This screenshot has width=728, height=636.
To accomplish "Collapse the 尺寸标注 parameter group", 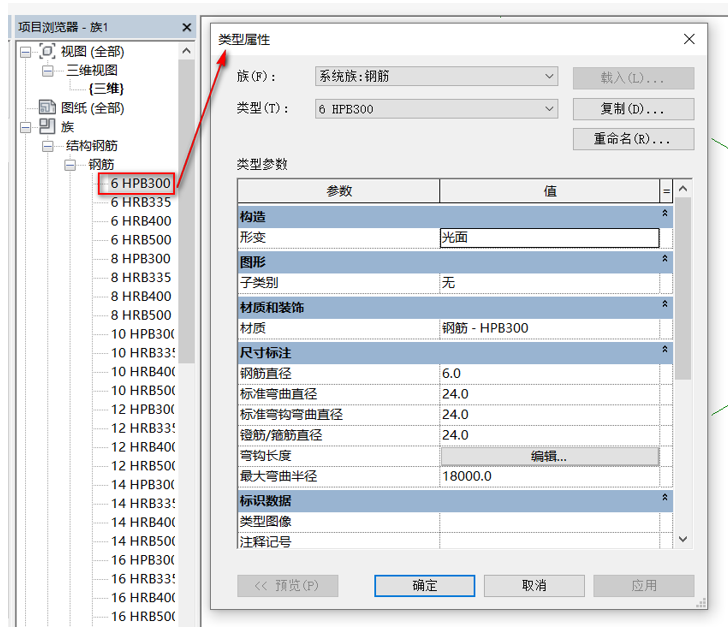I will tap(665, 352).
